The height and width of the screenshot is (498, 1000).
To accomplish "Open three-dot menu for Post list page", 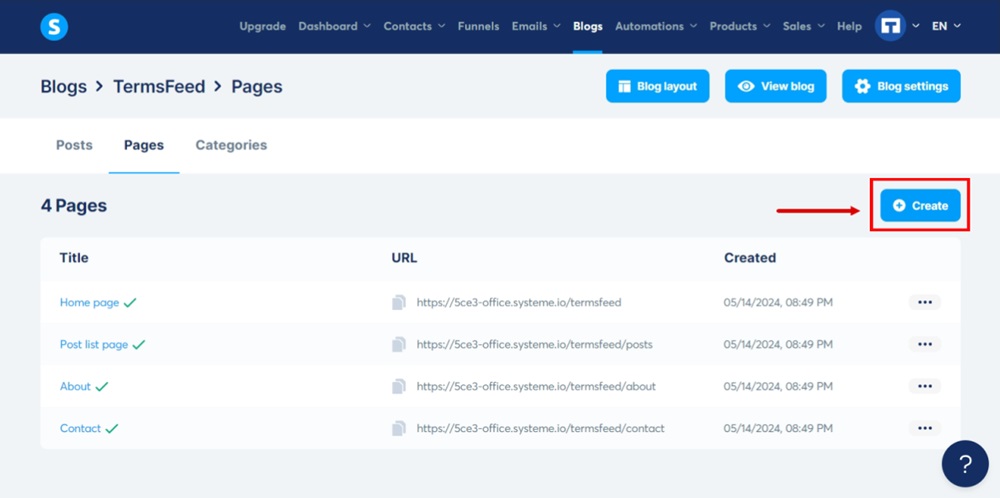I will coord(925,344).
